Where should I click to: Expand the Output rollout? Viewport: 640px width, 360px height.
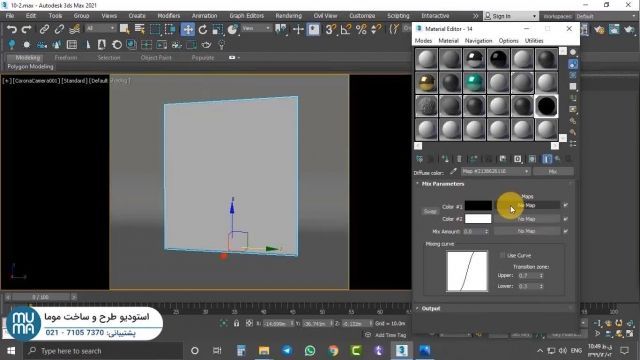431,309
